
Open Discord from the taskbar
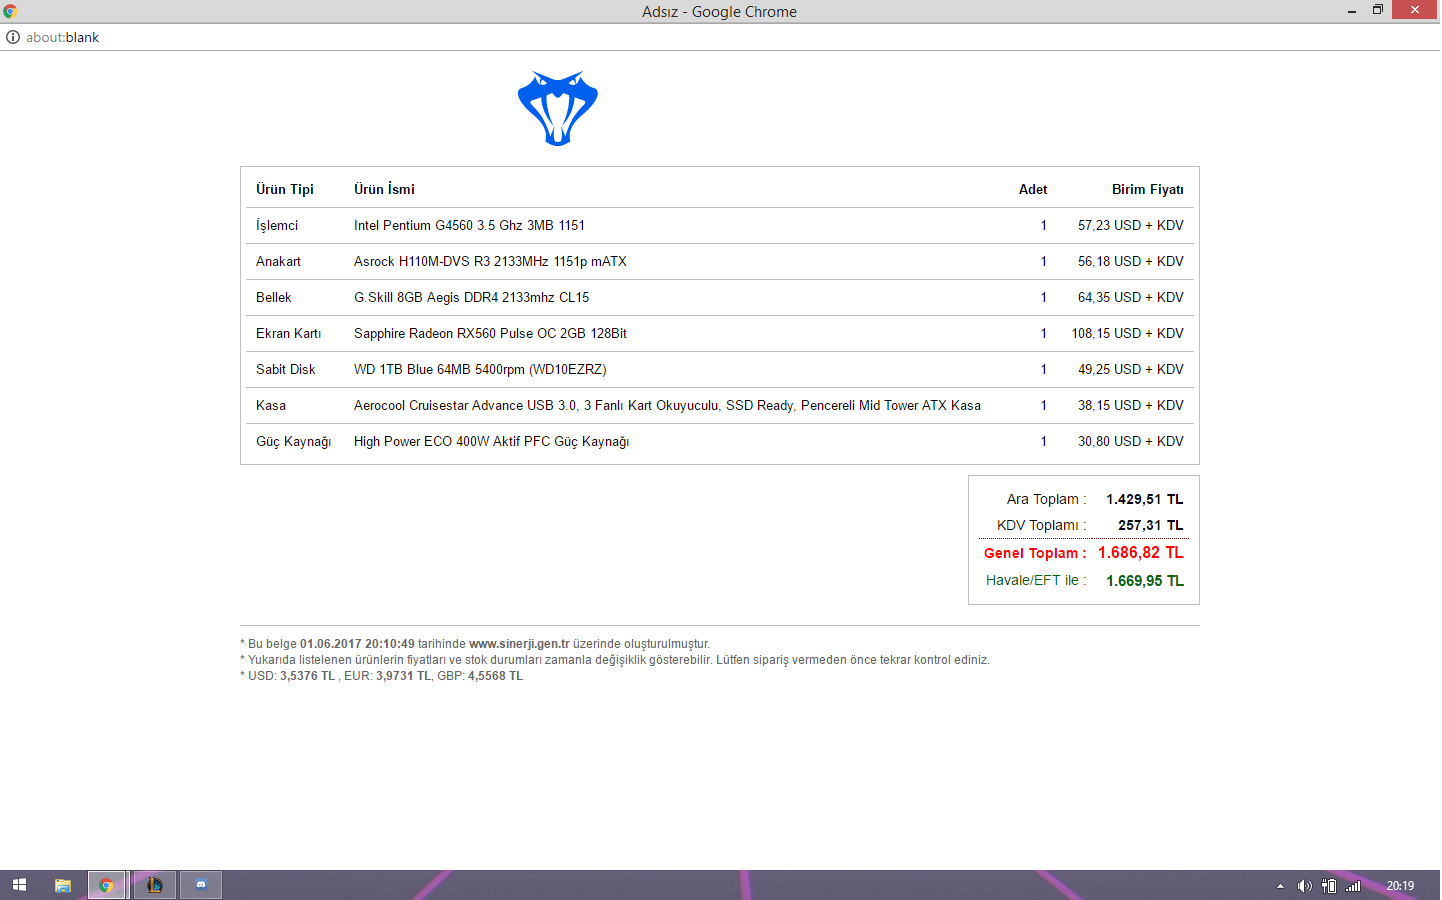click(x=201, y=885)
